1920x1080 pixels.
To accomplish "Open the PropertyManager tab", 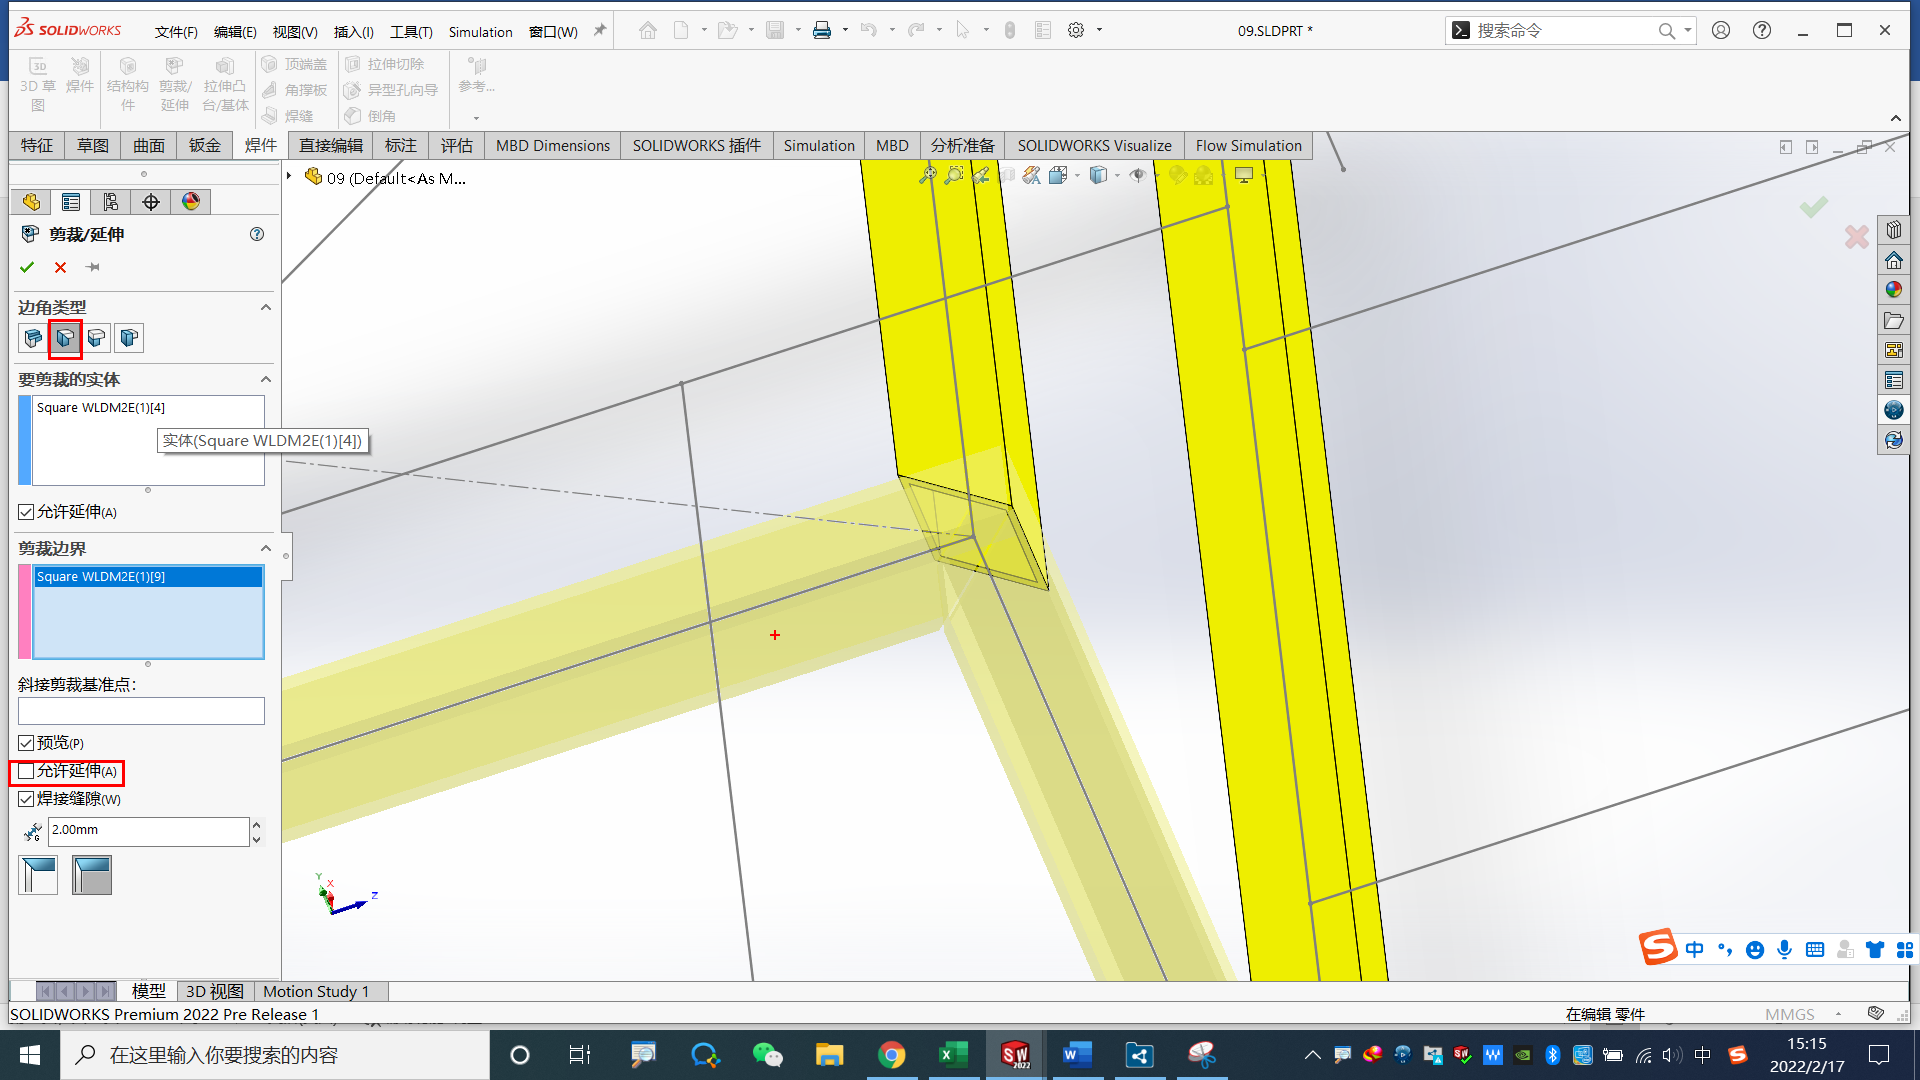I will (x=71, y=202).
